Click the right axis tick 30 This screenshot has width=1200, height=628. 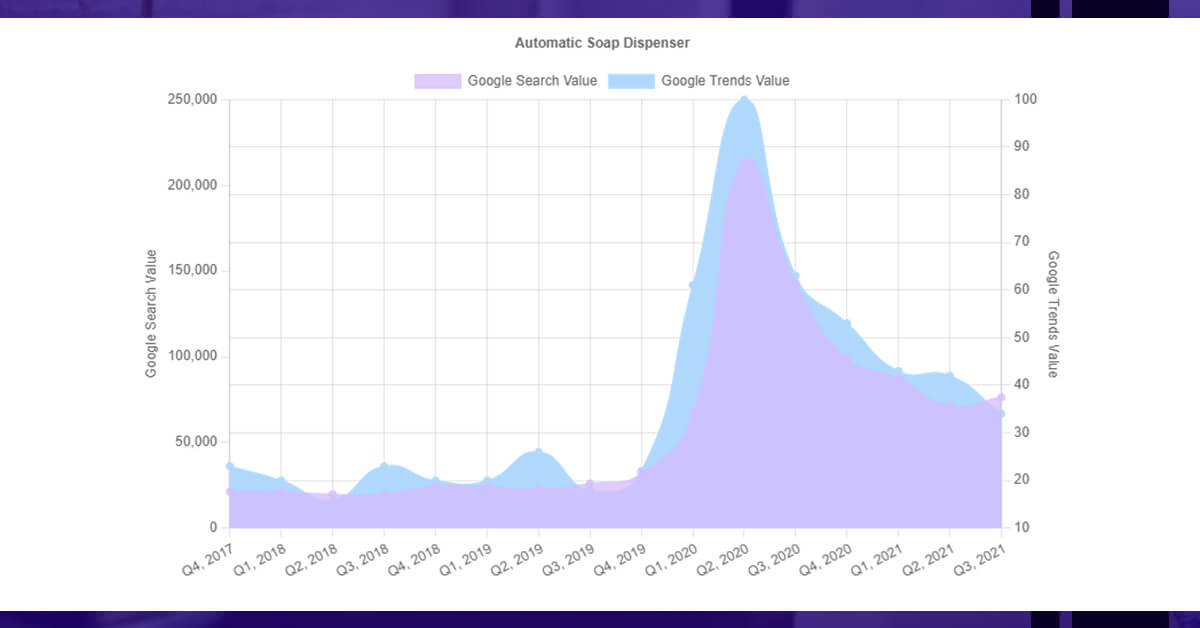(1022, 433)
